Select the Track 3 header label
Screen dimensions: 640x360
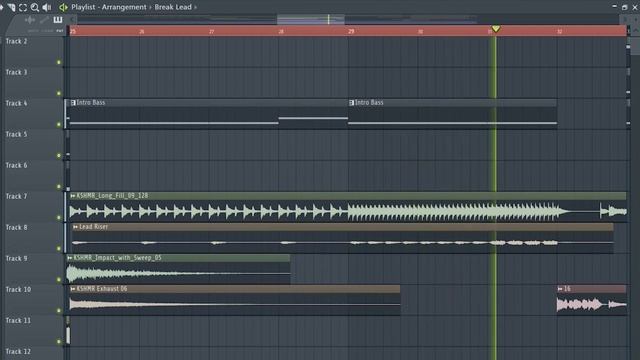16,72
